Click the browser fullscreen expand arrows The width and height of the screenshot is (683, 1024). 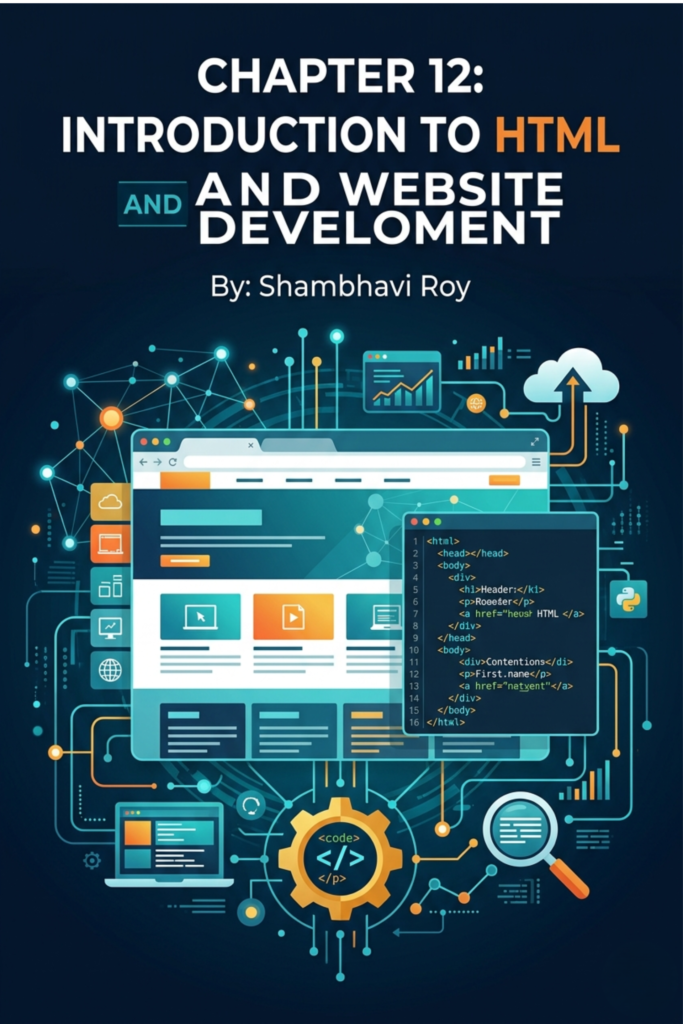(x=535, y=442)
